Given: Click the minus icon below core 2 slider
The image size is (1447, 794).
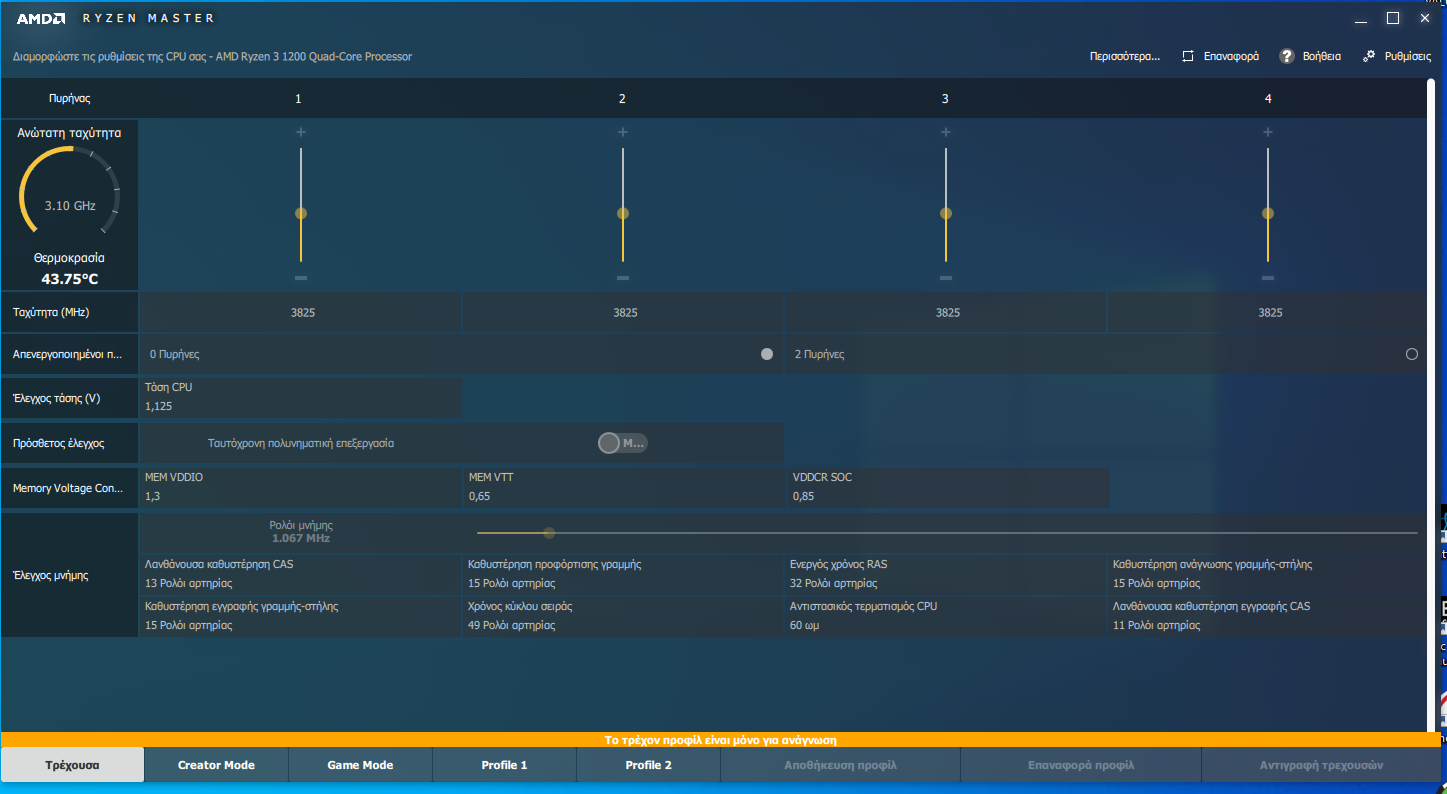Looking at the screenshot, I should click(x=622, y=278).
